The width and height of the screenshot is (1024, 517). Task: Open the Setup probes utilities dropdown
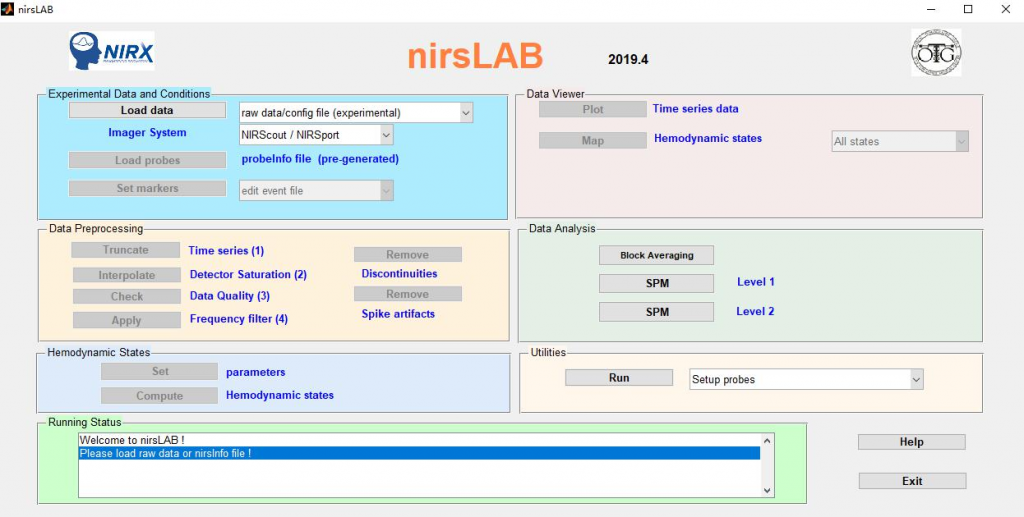coord(806,380)
